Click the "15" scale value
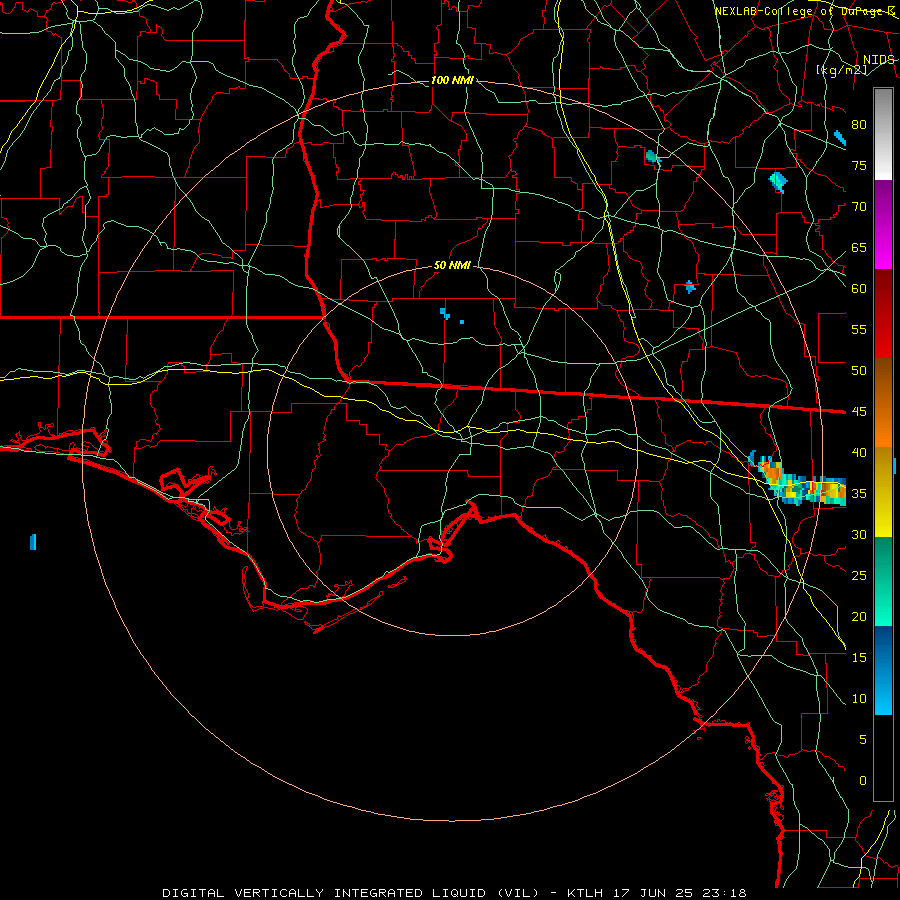Screen dimensions: 900x900 (859, 658)
